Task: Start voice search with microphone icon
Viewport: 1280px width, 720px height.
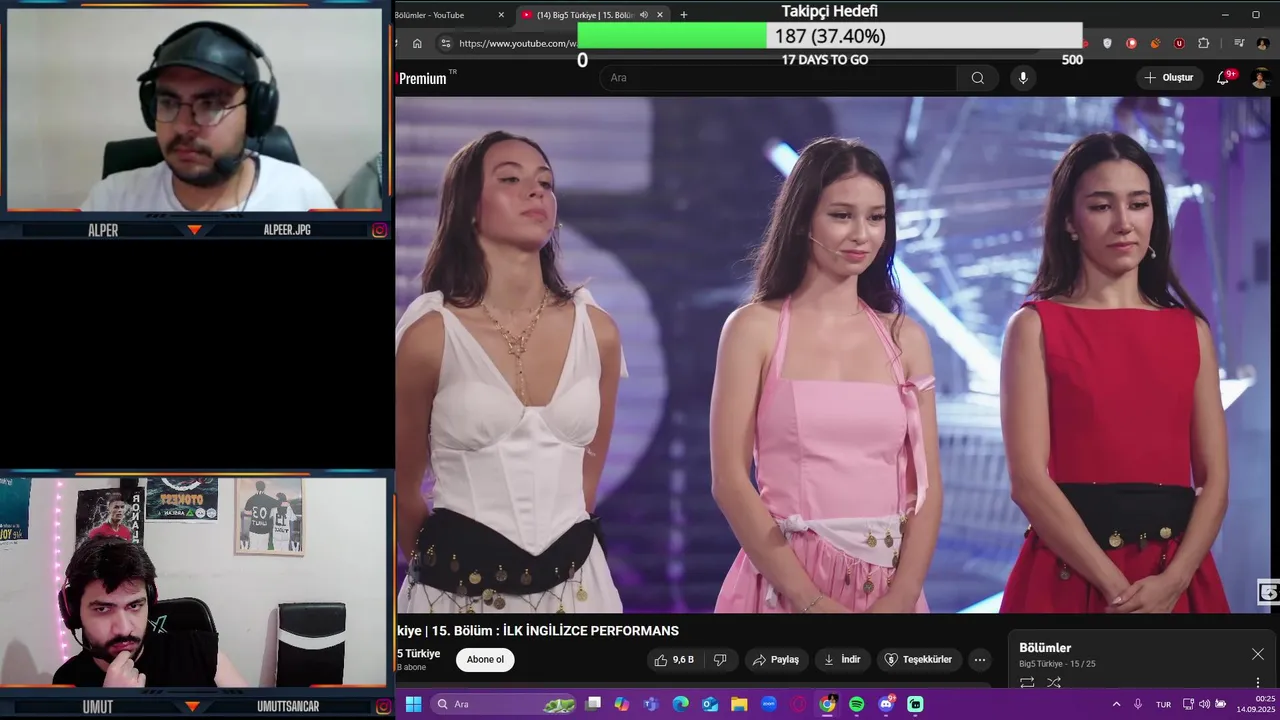Action: pyautogui.click(x=1022, y=78)
